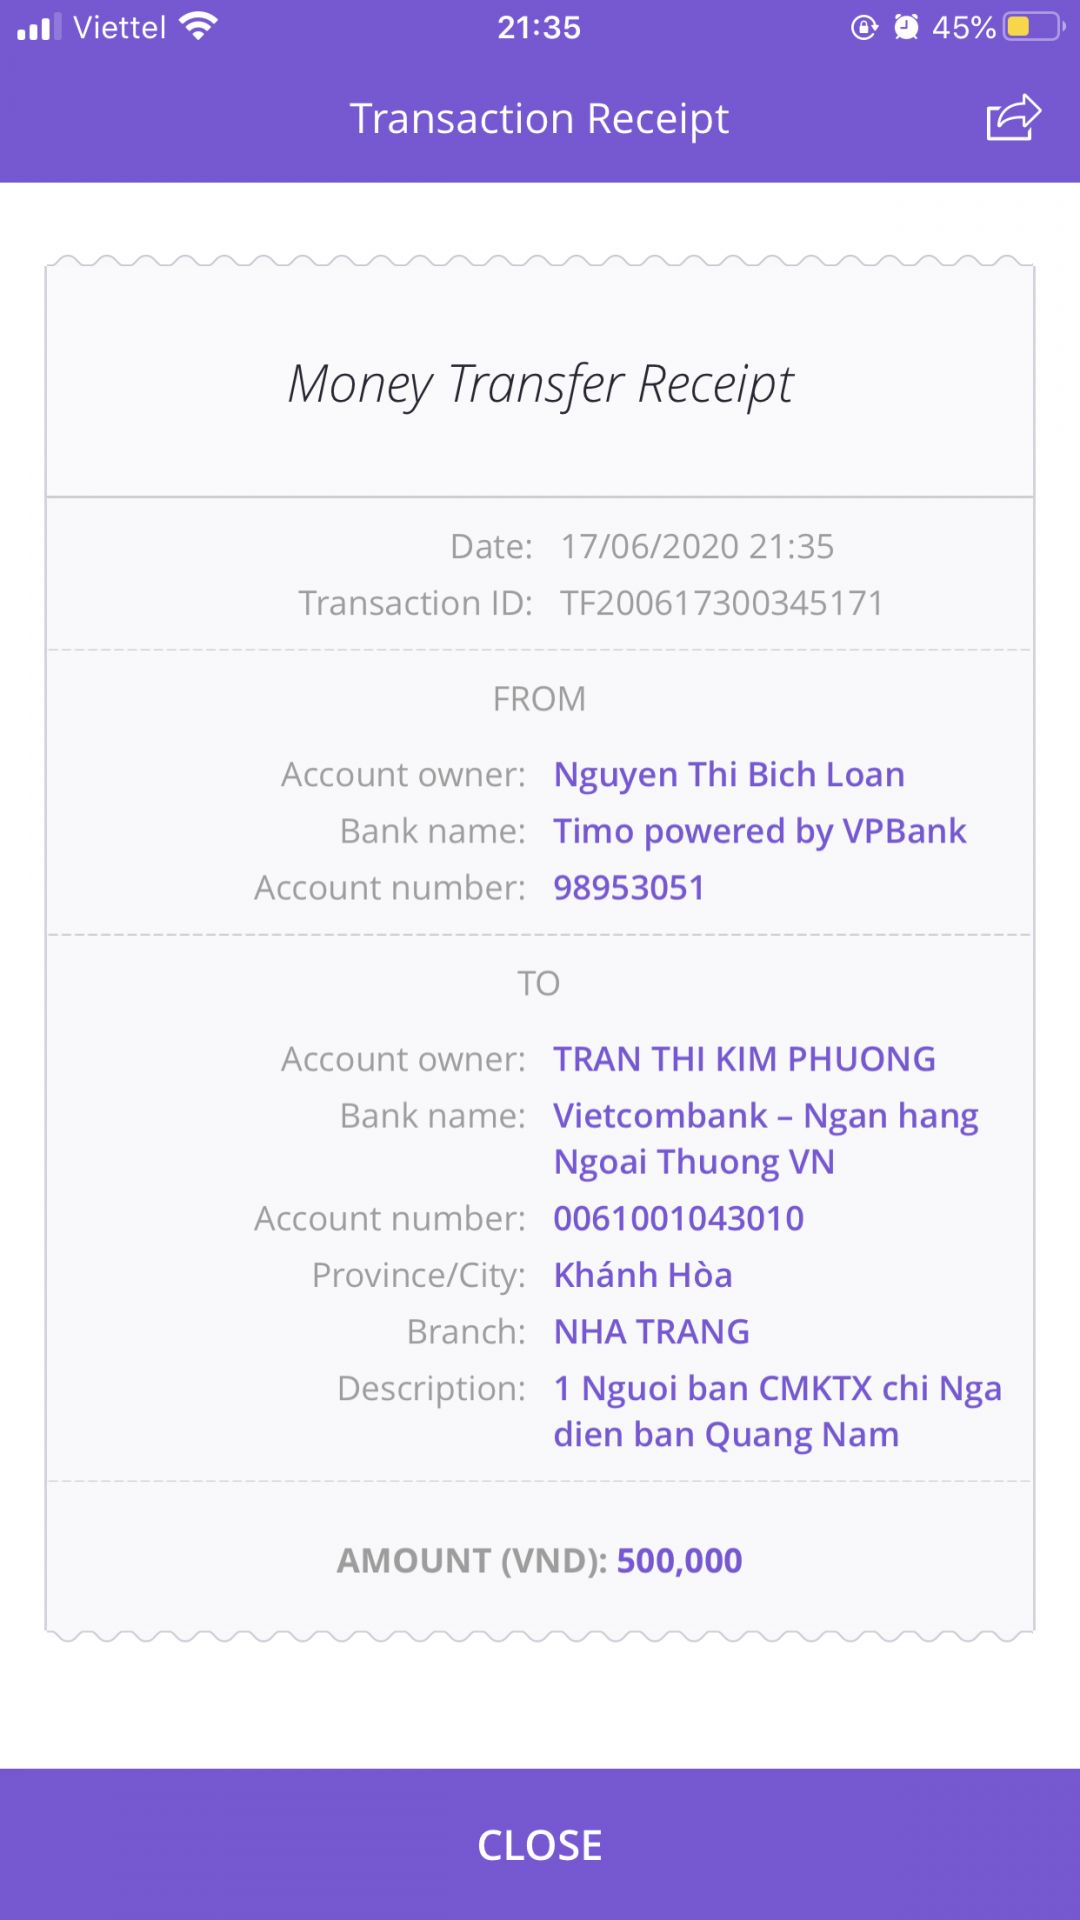Tap the NHA TRANG branch value
1080x1920 pixels.
point(651,1332)
